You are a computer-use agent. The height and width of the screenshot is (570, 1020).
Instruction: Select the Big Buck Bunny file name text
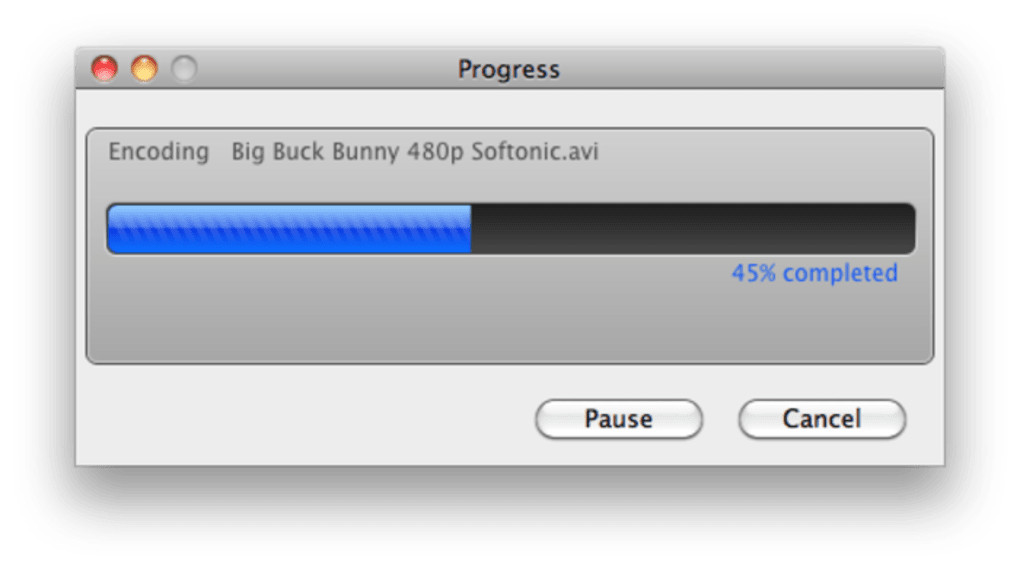pyautogui.click(x=315, y=152)
